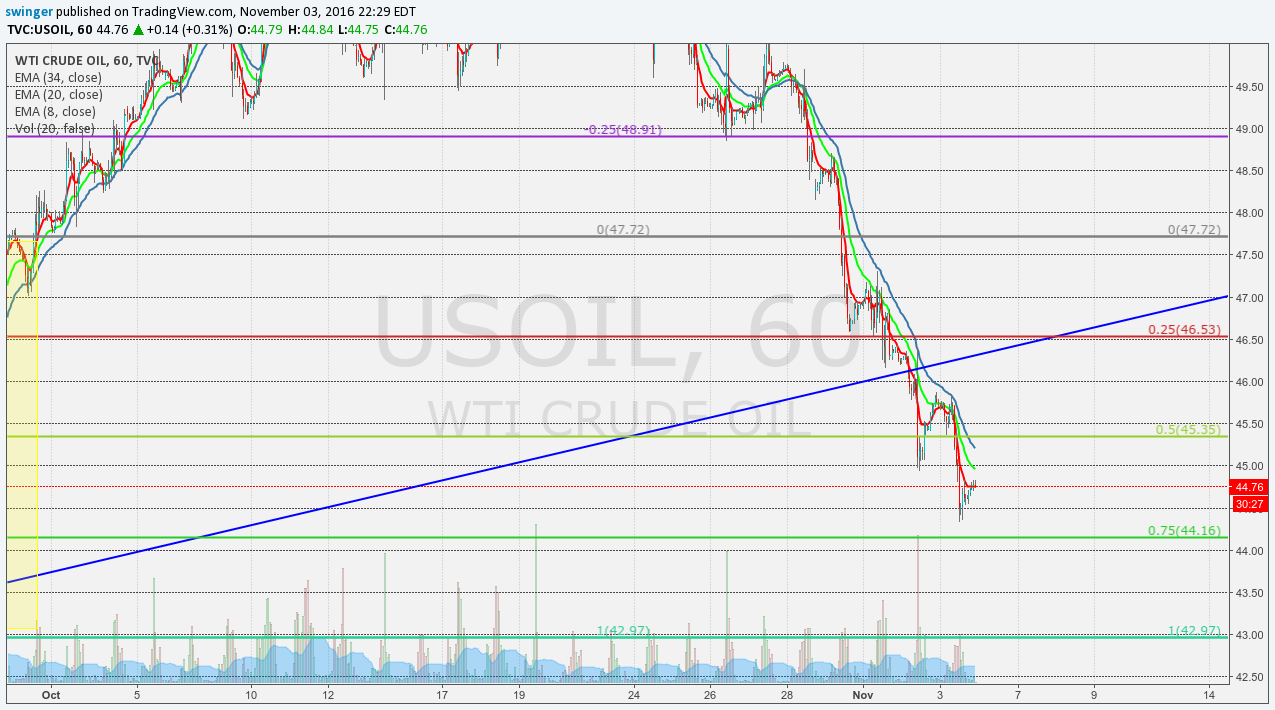The width and height of the screenshot is (1275, 710).
Task: Select legend title "WTI CRUDE OIL, 60, TVC"
Action: pyautogui.click(x=85, y=60)
